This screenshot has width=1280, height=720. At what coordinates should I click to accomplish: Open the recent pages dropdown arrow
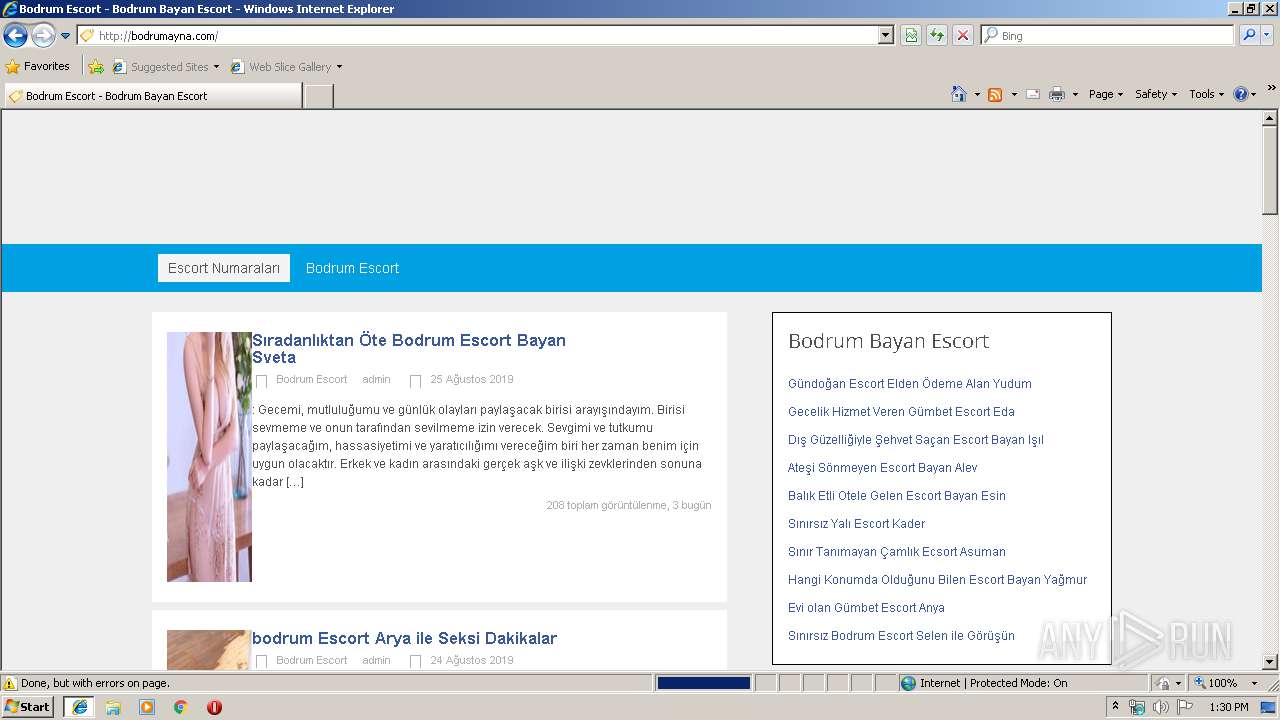coord(66,36)
